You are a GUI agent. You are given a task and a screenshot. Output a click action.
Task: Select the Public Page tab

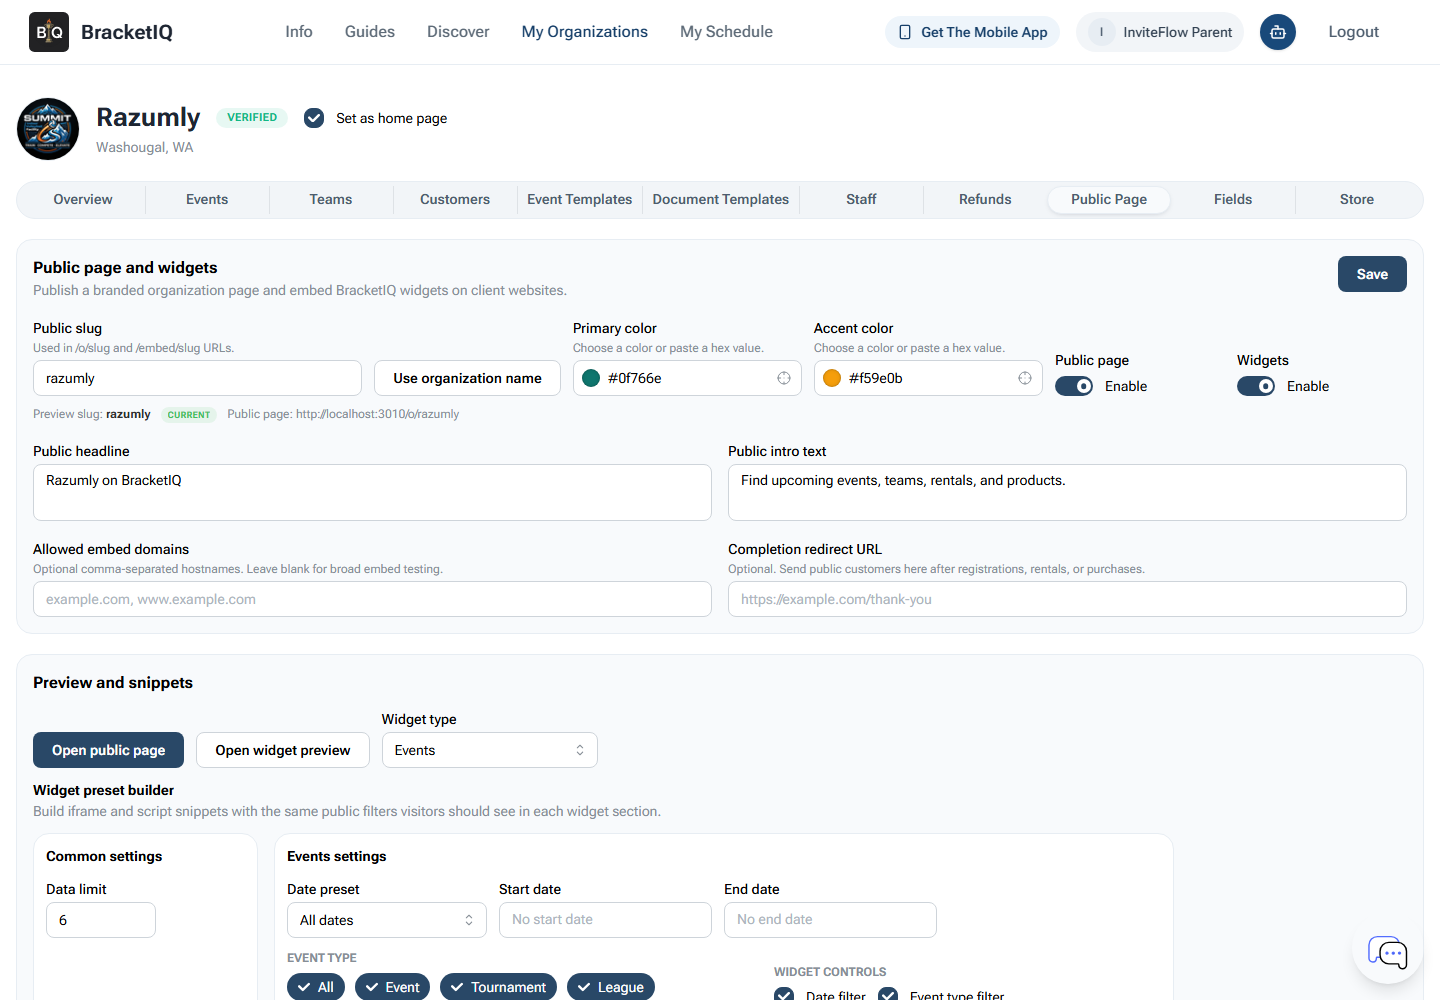1109,200
